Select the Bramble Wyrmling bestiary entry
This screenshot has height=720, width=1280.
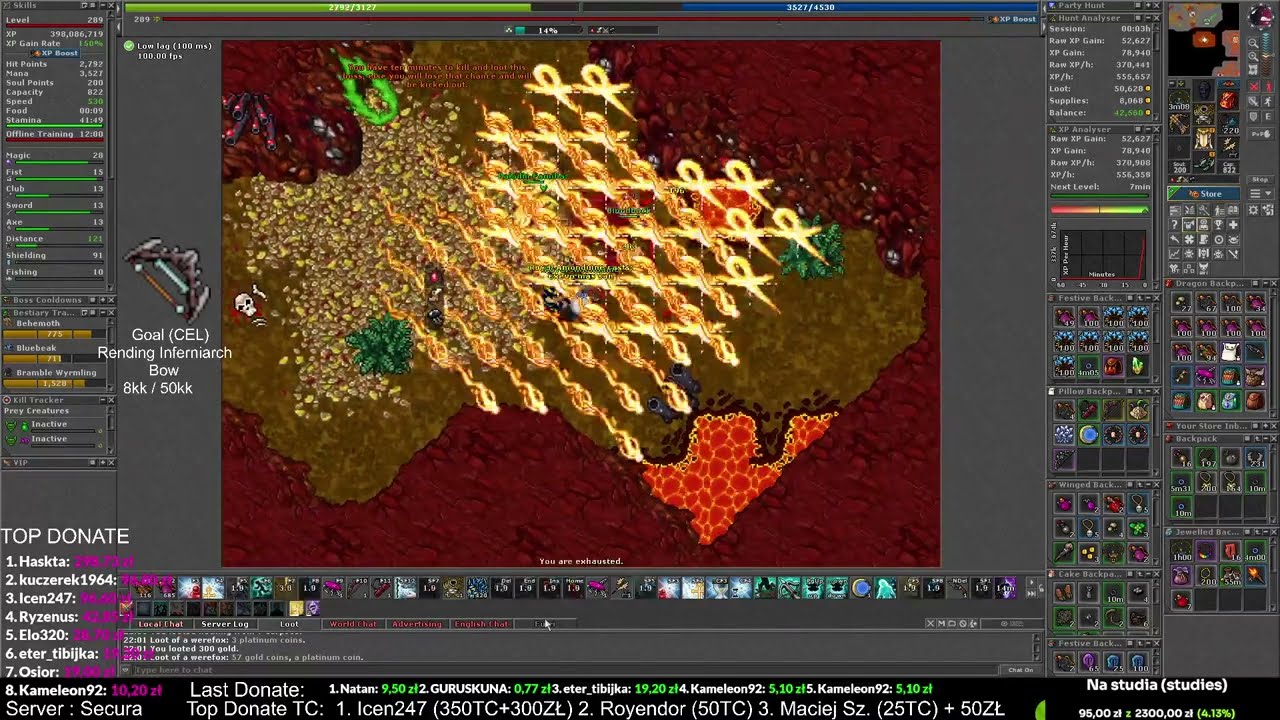[x=55, y=378]
